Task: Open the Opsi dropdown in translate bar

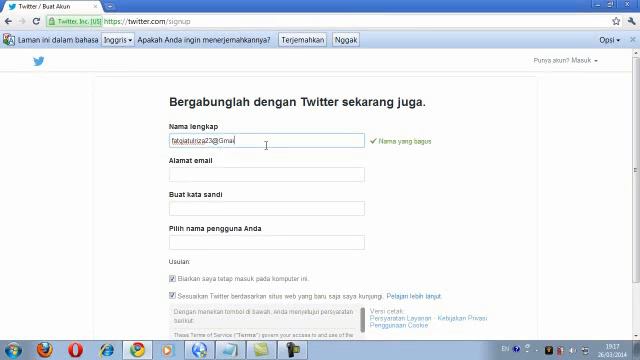Action: coord(609,40)
